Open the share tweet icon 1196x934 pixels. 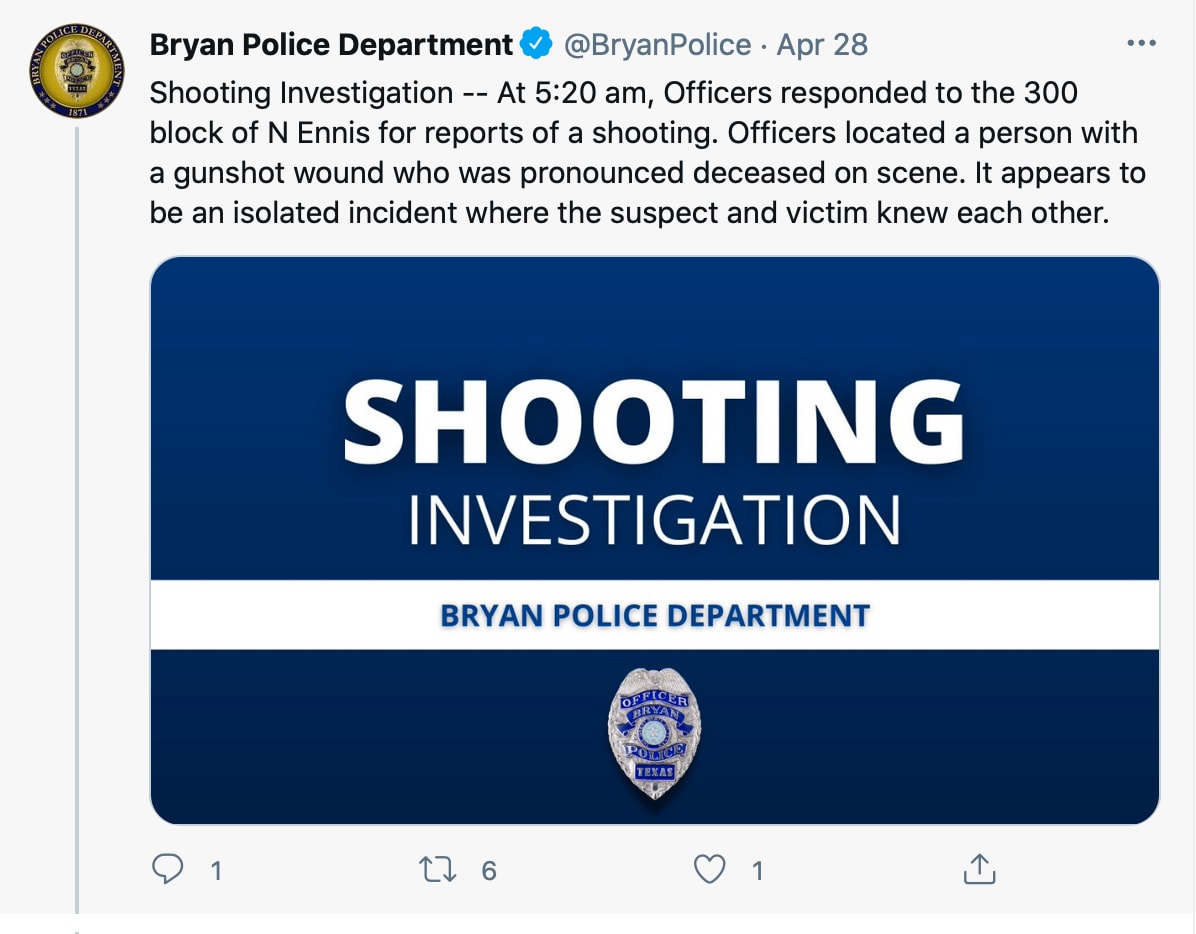click(x=979, y=870)
